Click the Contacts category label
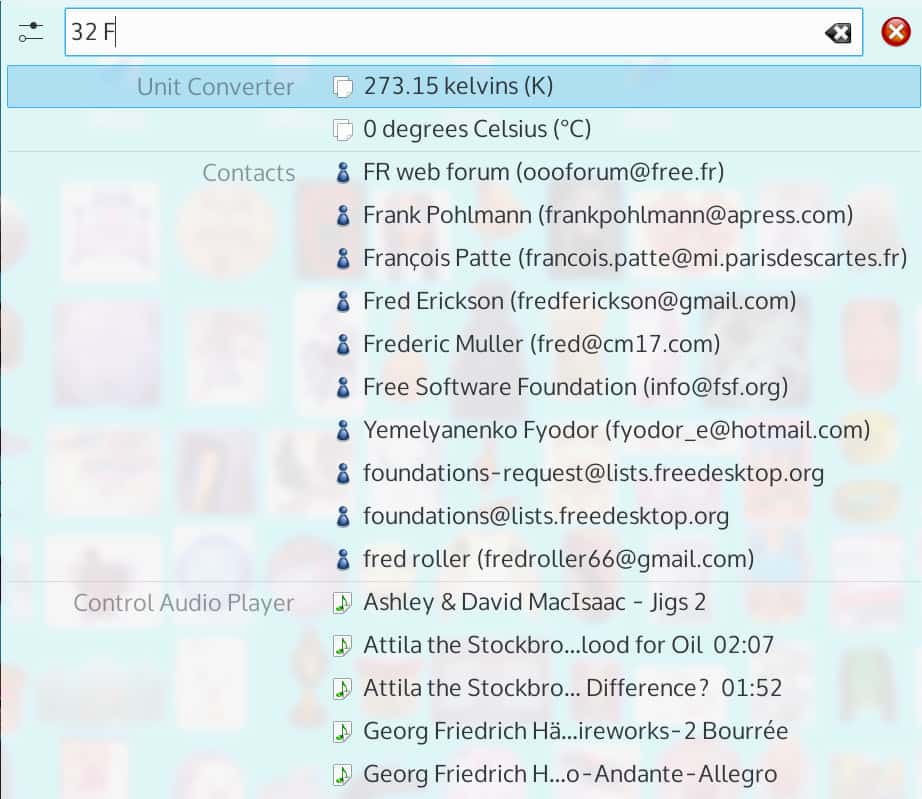Screen dimensions: 922x799 point(249,173)
